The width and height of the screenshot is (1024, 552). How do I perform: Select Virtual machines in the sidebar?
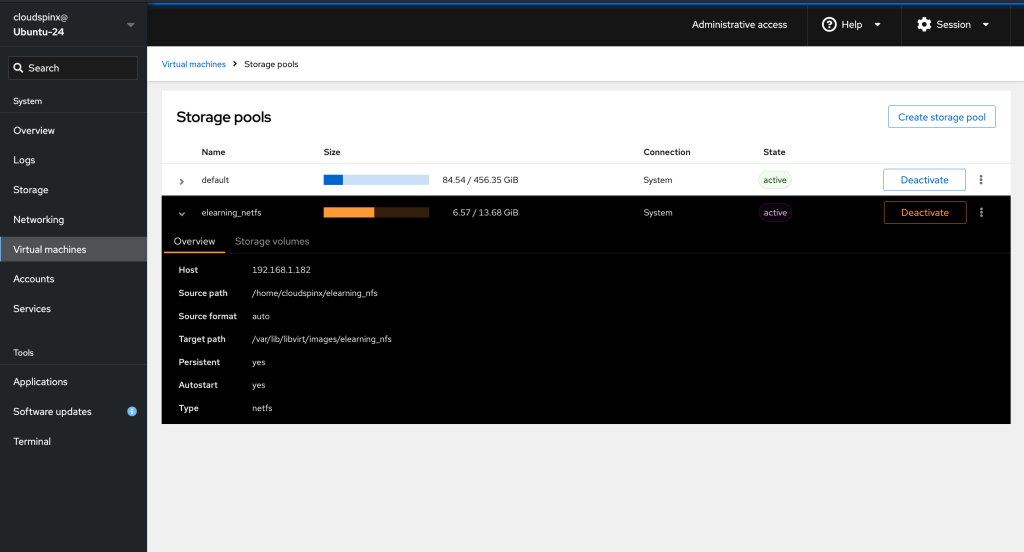pyautogui.click(x=73, y=249)
